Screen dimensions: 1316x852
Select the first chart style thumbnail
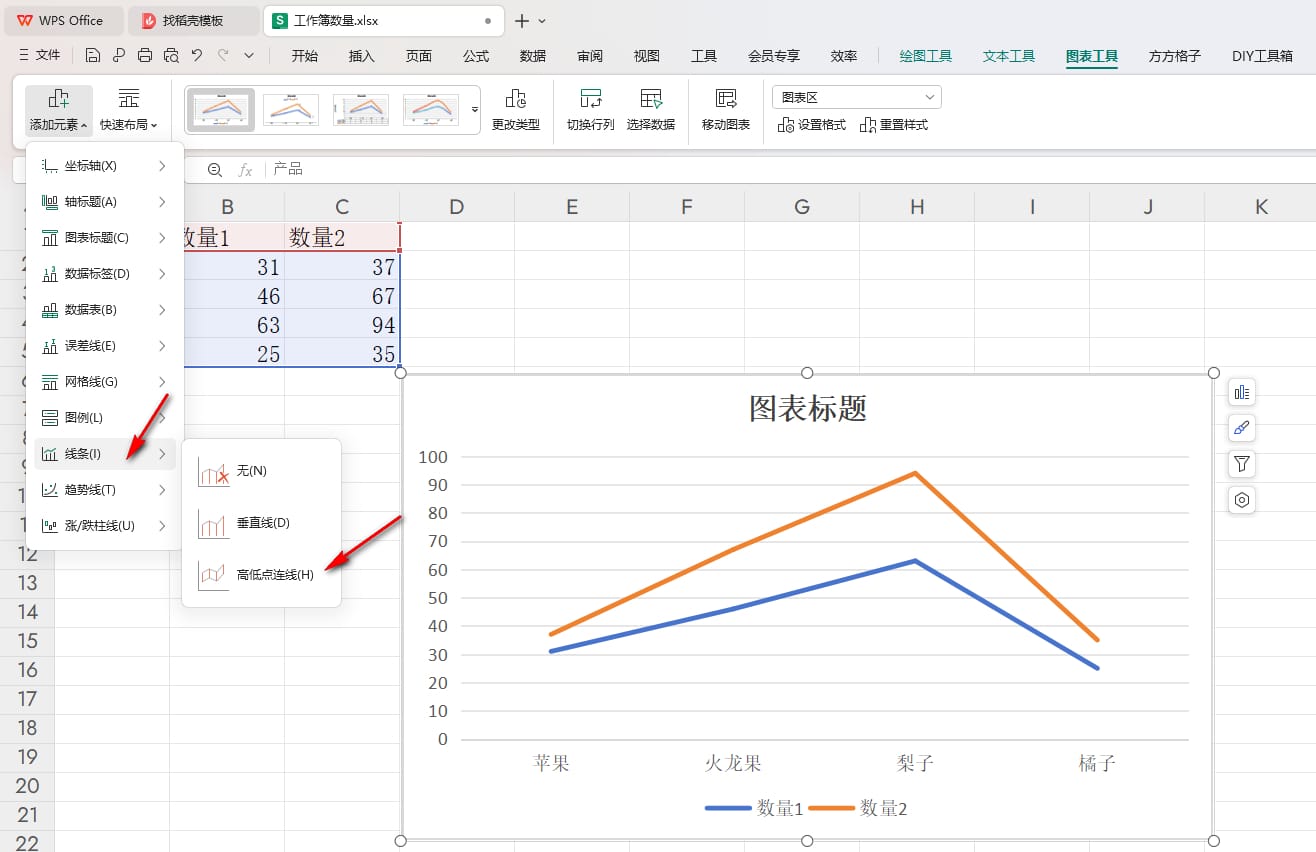tap(222, 110)
